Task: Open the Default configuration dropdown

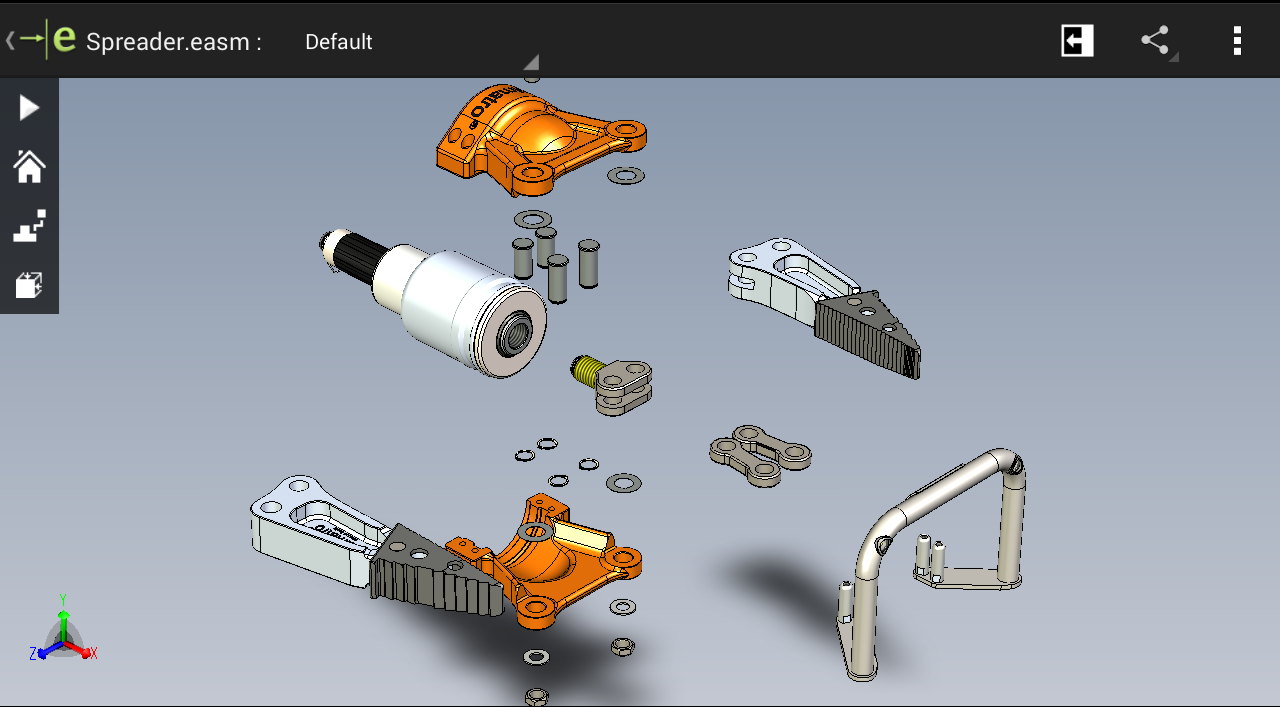Action: click(x=338, y=42)
